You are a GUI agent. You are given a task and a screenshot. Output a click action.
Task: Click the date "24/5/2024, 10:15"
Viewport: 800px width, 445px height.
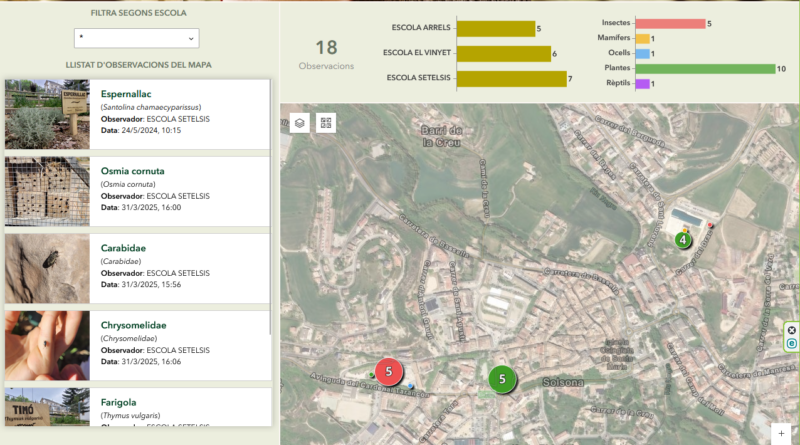coord(151,130)
